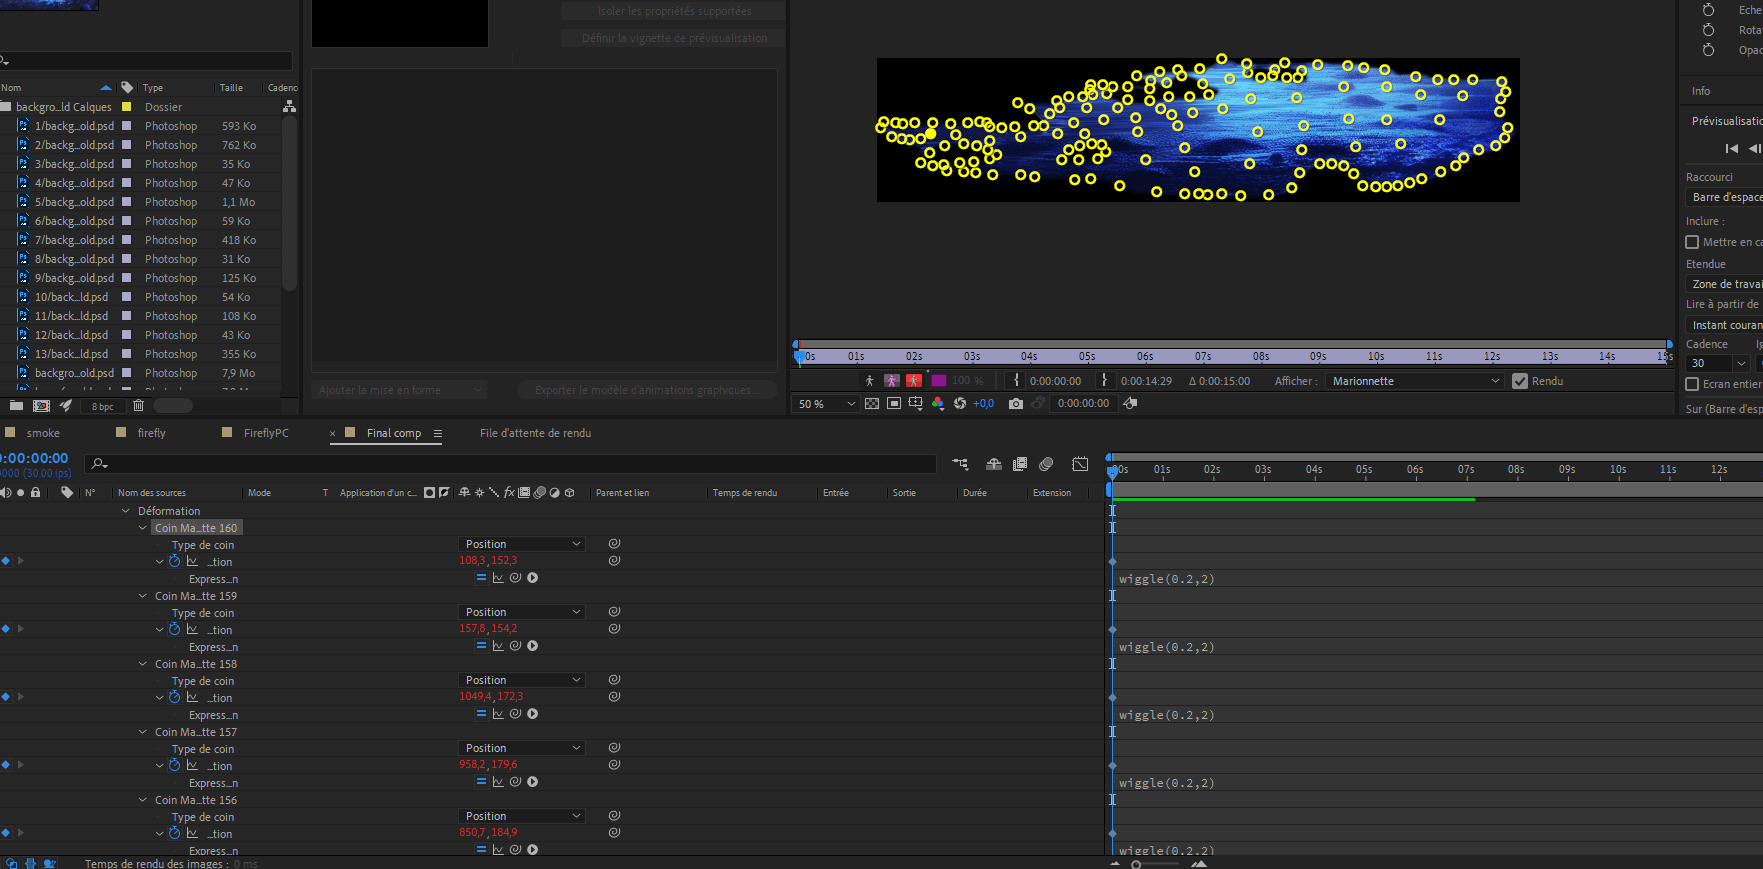Click the Position stopwatch for pin 160
The height and width of the screenshot is (869, 1763).
pos(175,561)
